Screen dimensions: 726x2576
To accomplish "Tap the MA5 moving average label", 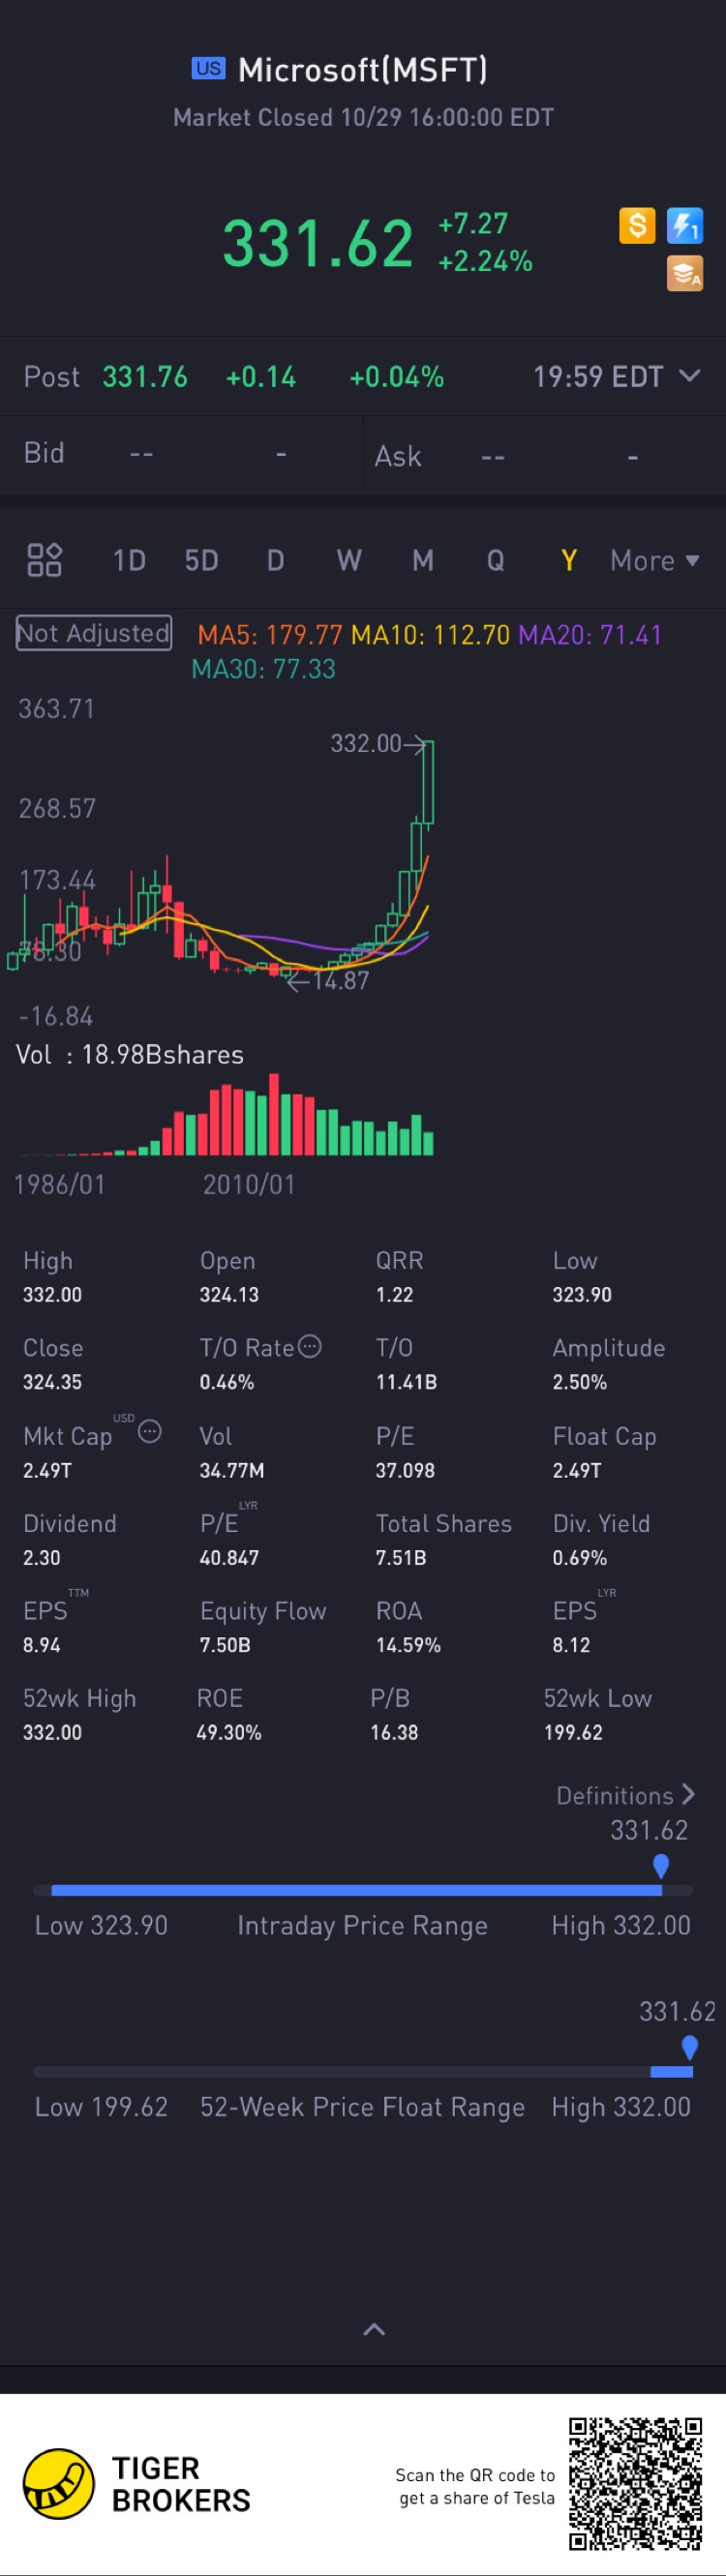I will (269, 635).
